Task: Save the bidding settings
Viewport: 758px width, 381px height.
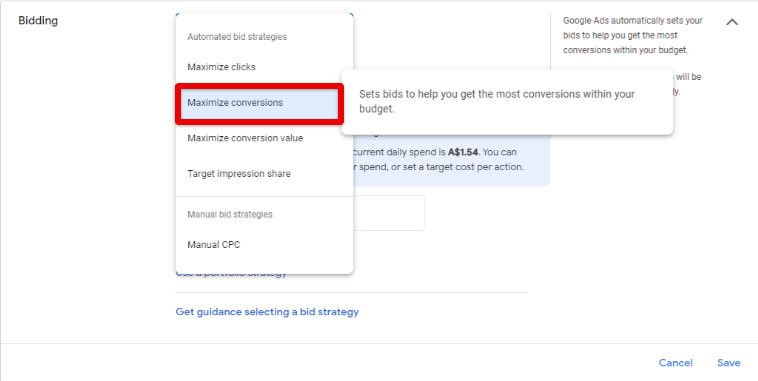Action: coord(729,363)
